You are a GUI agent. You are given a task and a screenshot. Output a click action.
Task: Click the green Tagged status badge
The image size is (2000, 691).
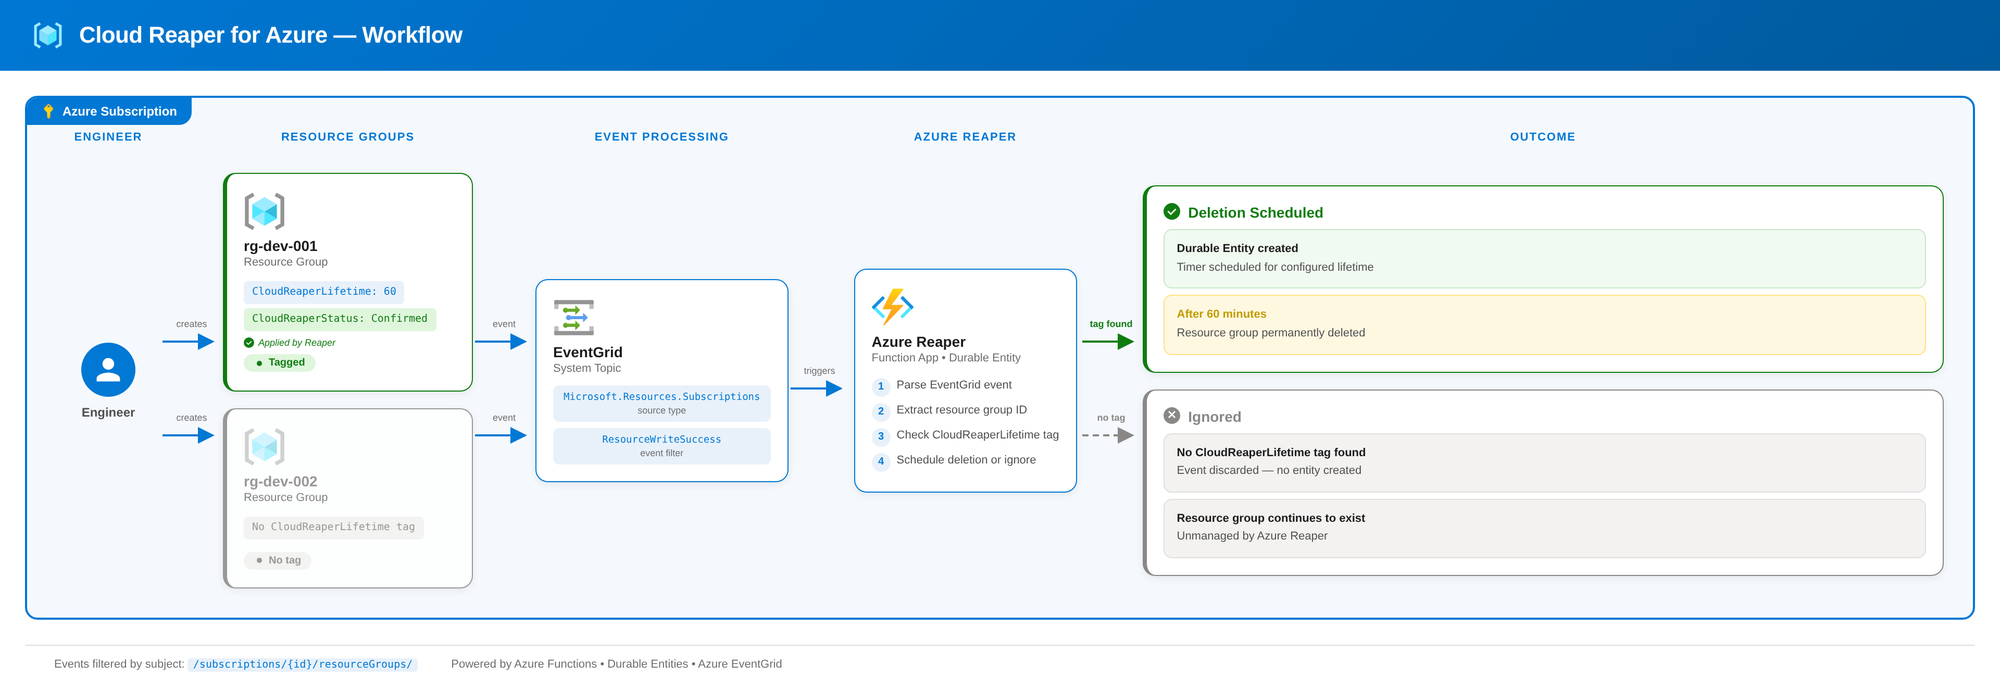tap(280, 363)
